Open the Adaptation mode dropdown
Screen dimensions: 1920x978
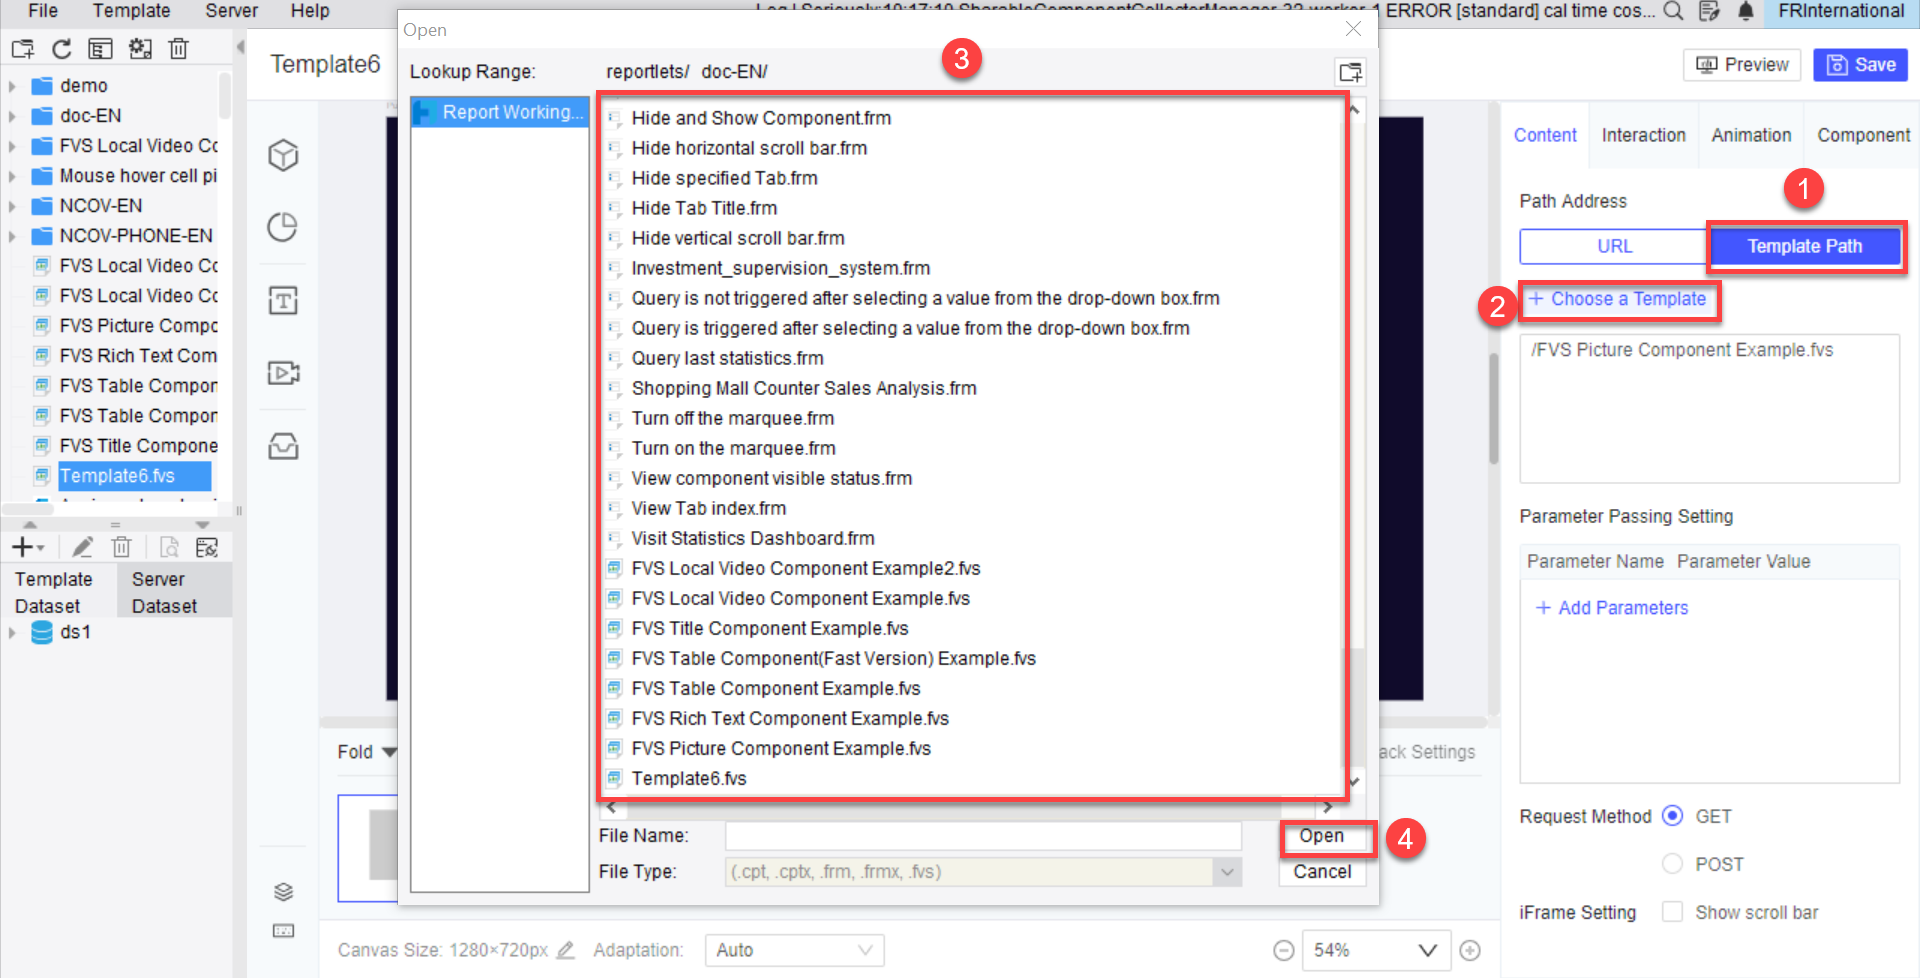coord(793,949)
